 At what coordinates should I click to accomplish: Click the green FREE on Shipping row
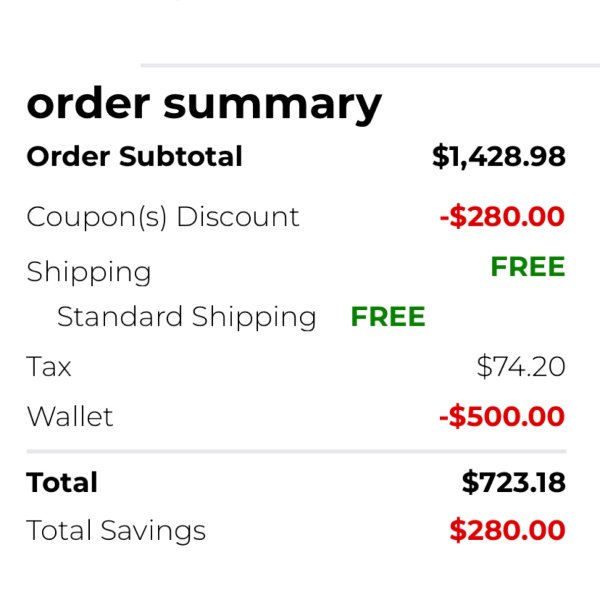528,266
